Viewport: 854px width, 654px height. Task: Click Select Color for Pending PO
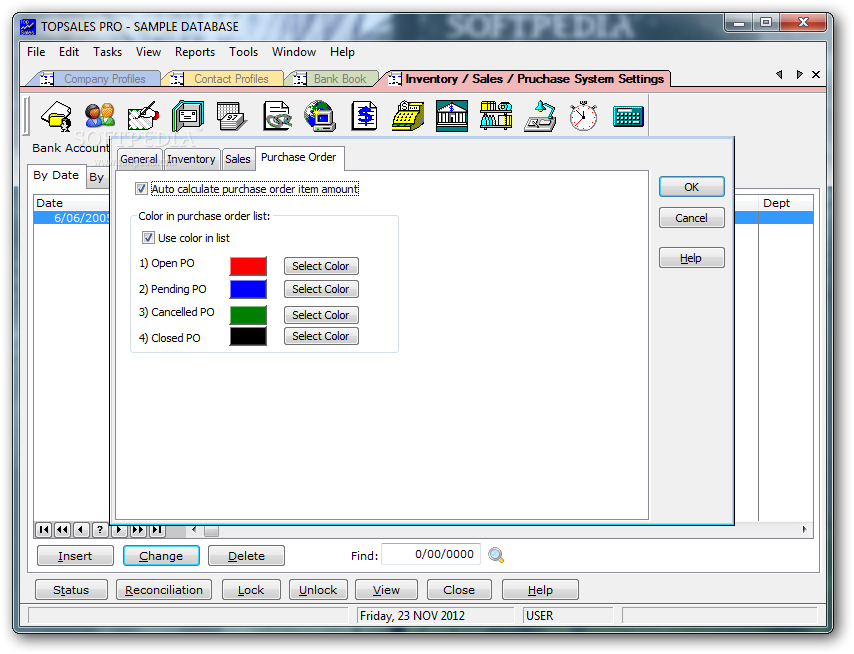click(321, 289)
